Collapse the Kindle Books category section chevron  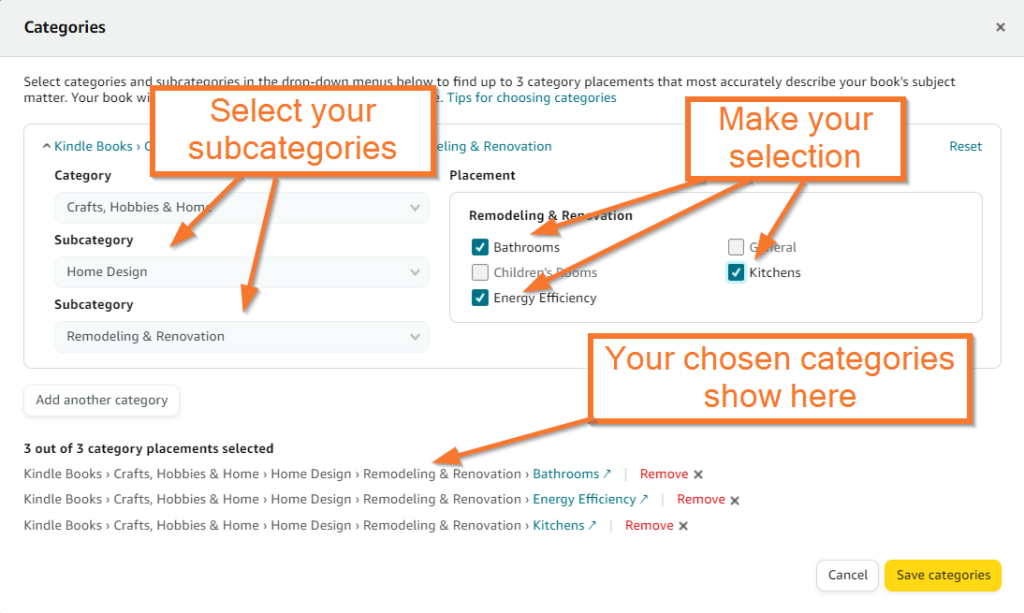[x=46, y=146]
